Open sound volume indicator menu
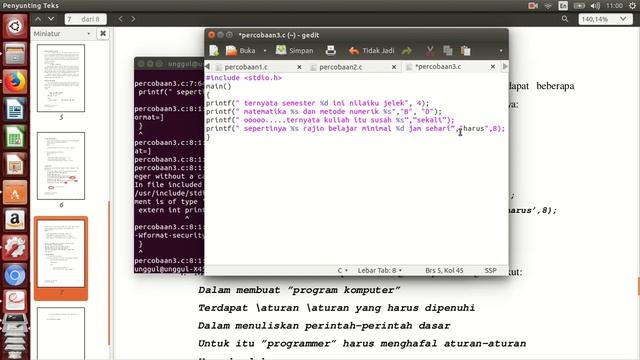640x360 pixels. click(x=595, y=6)
